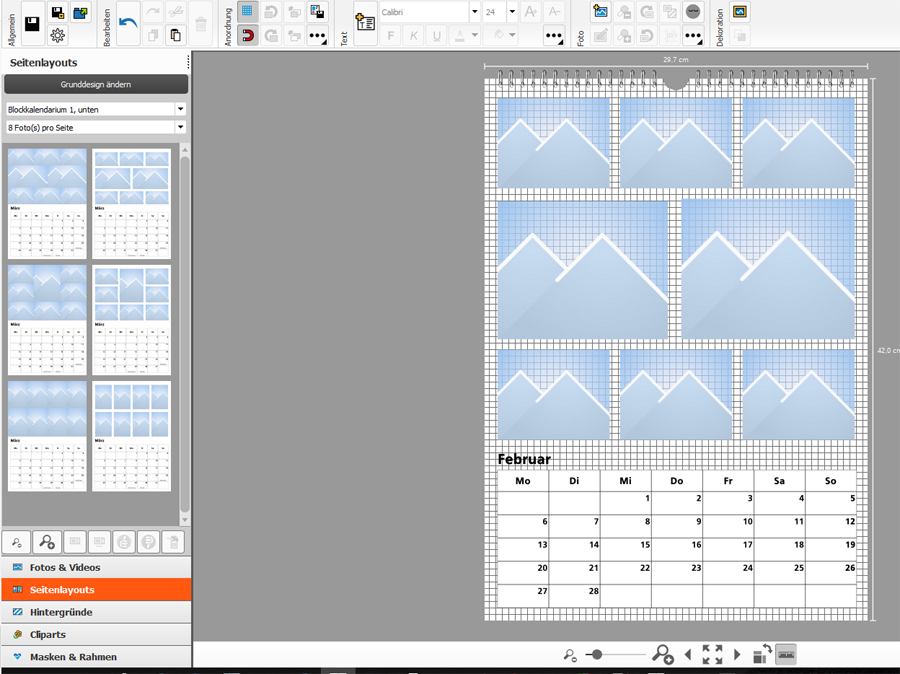Fit the page to the screen
This screenshot has height=674, width=900.
coord(712,654)
